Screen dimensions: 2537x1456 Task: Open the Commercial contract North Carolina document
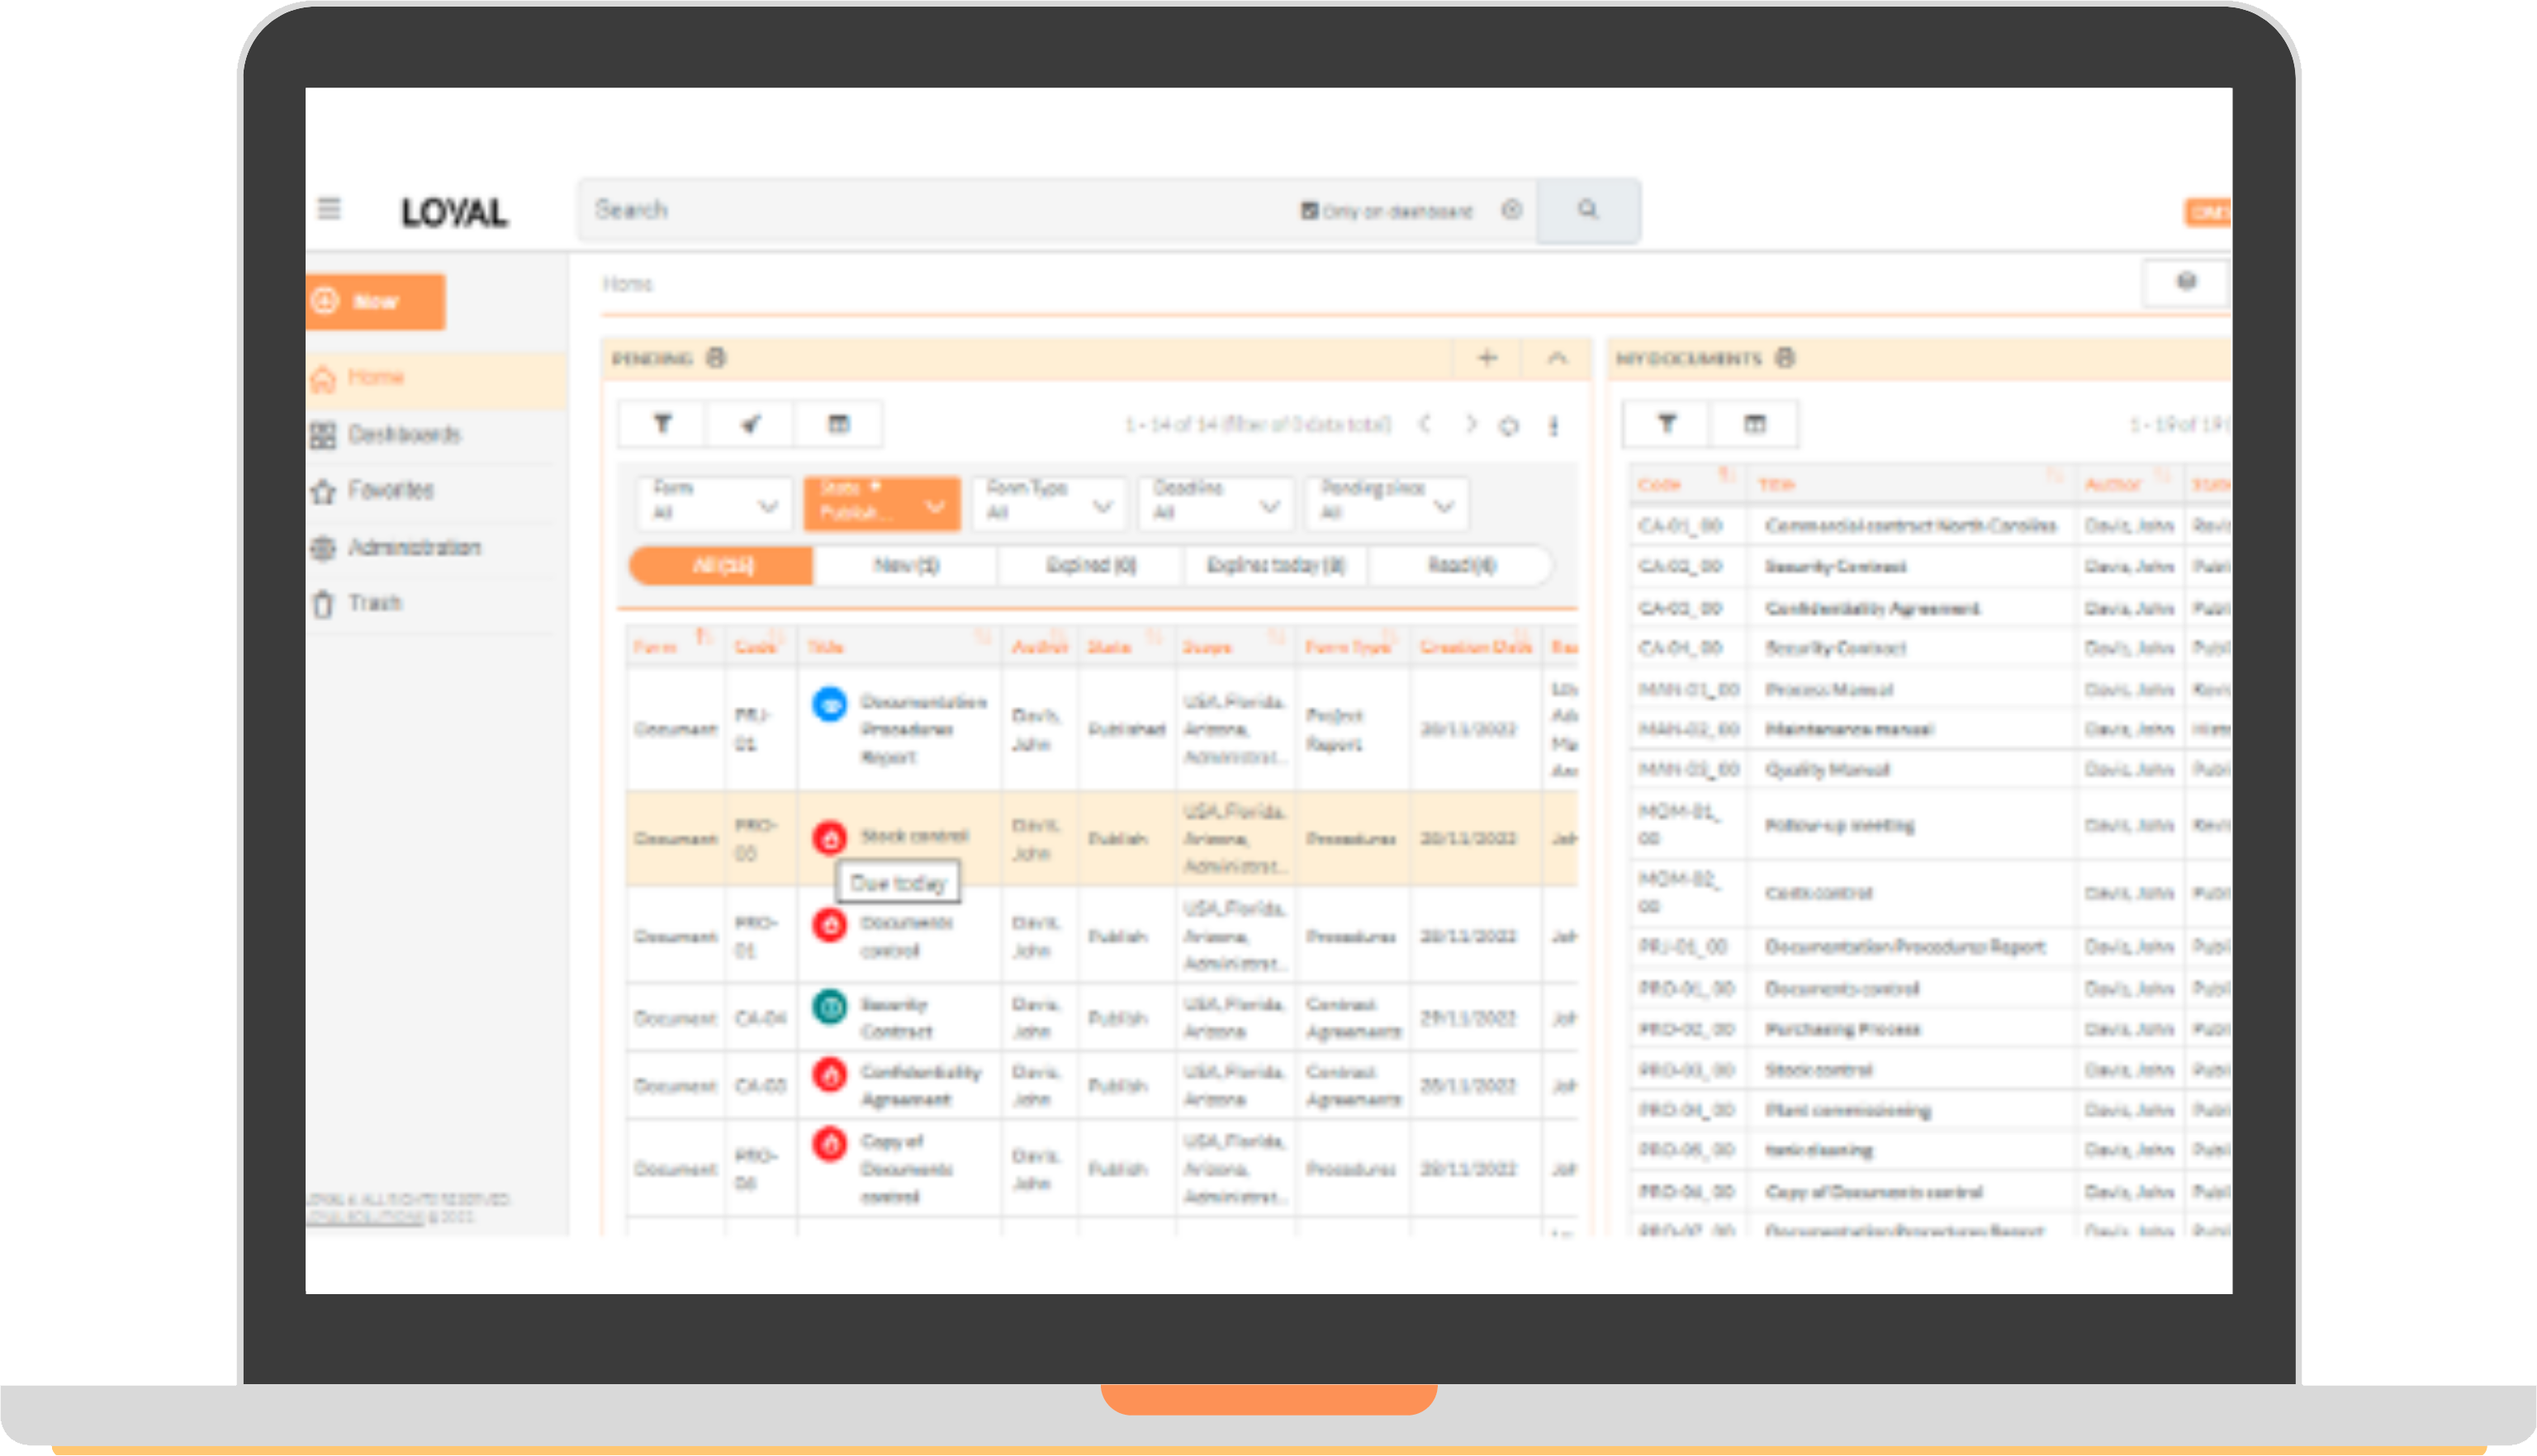(x=1909, y=526)
